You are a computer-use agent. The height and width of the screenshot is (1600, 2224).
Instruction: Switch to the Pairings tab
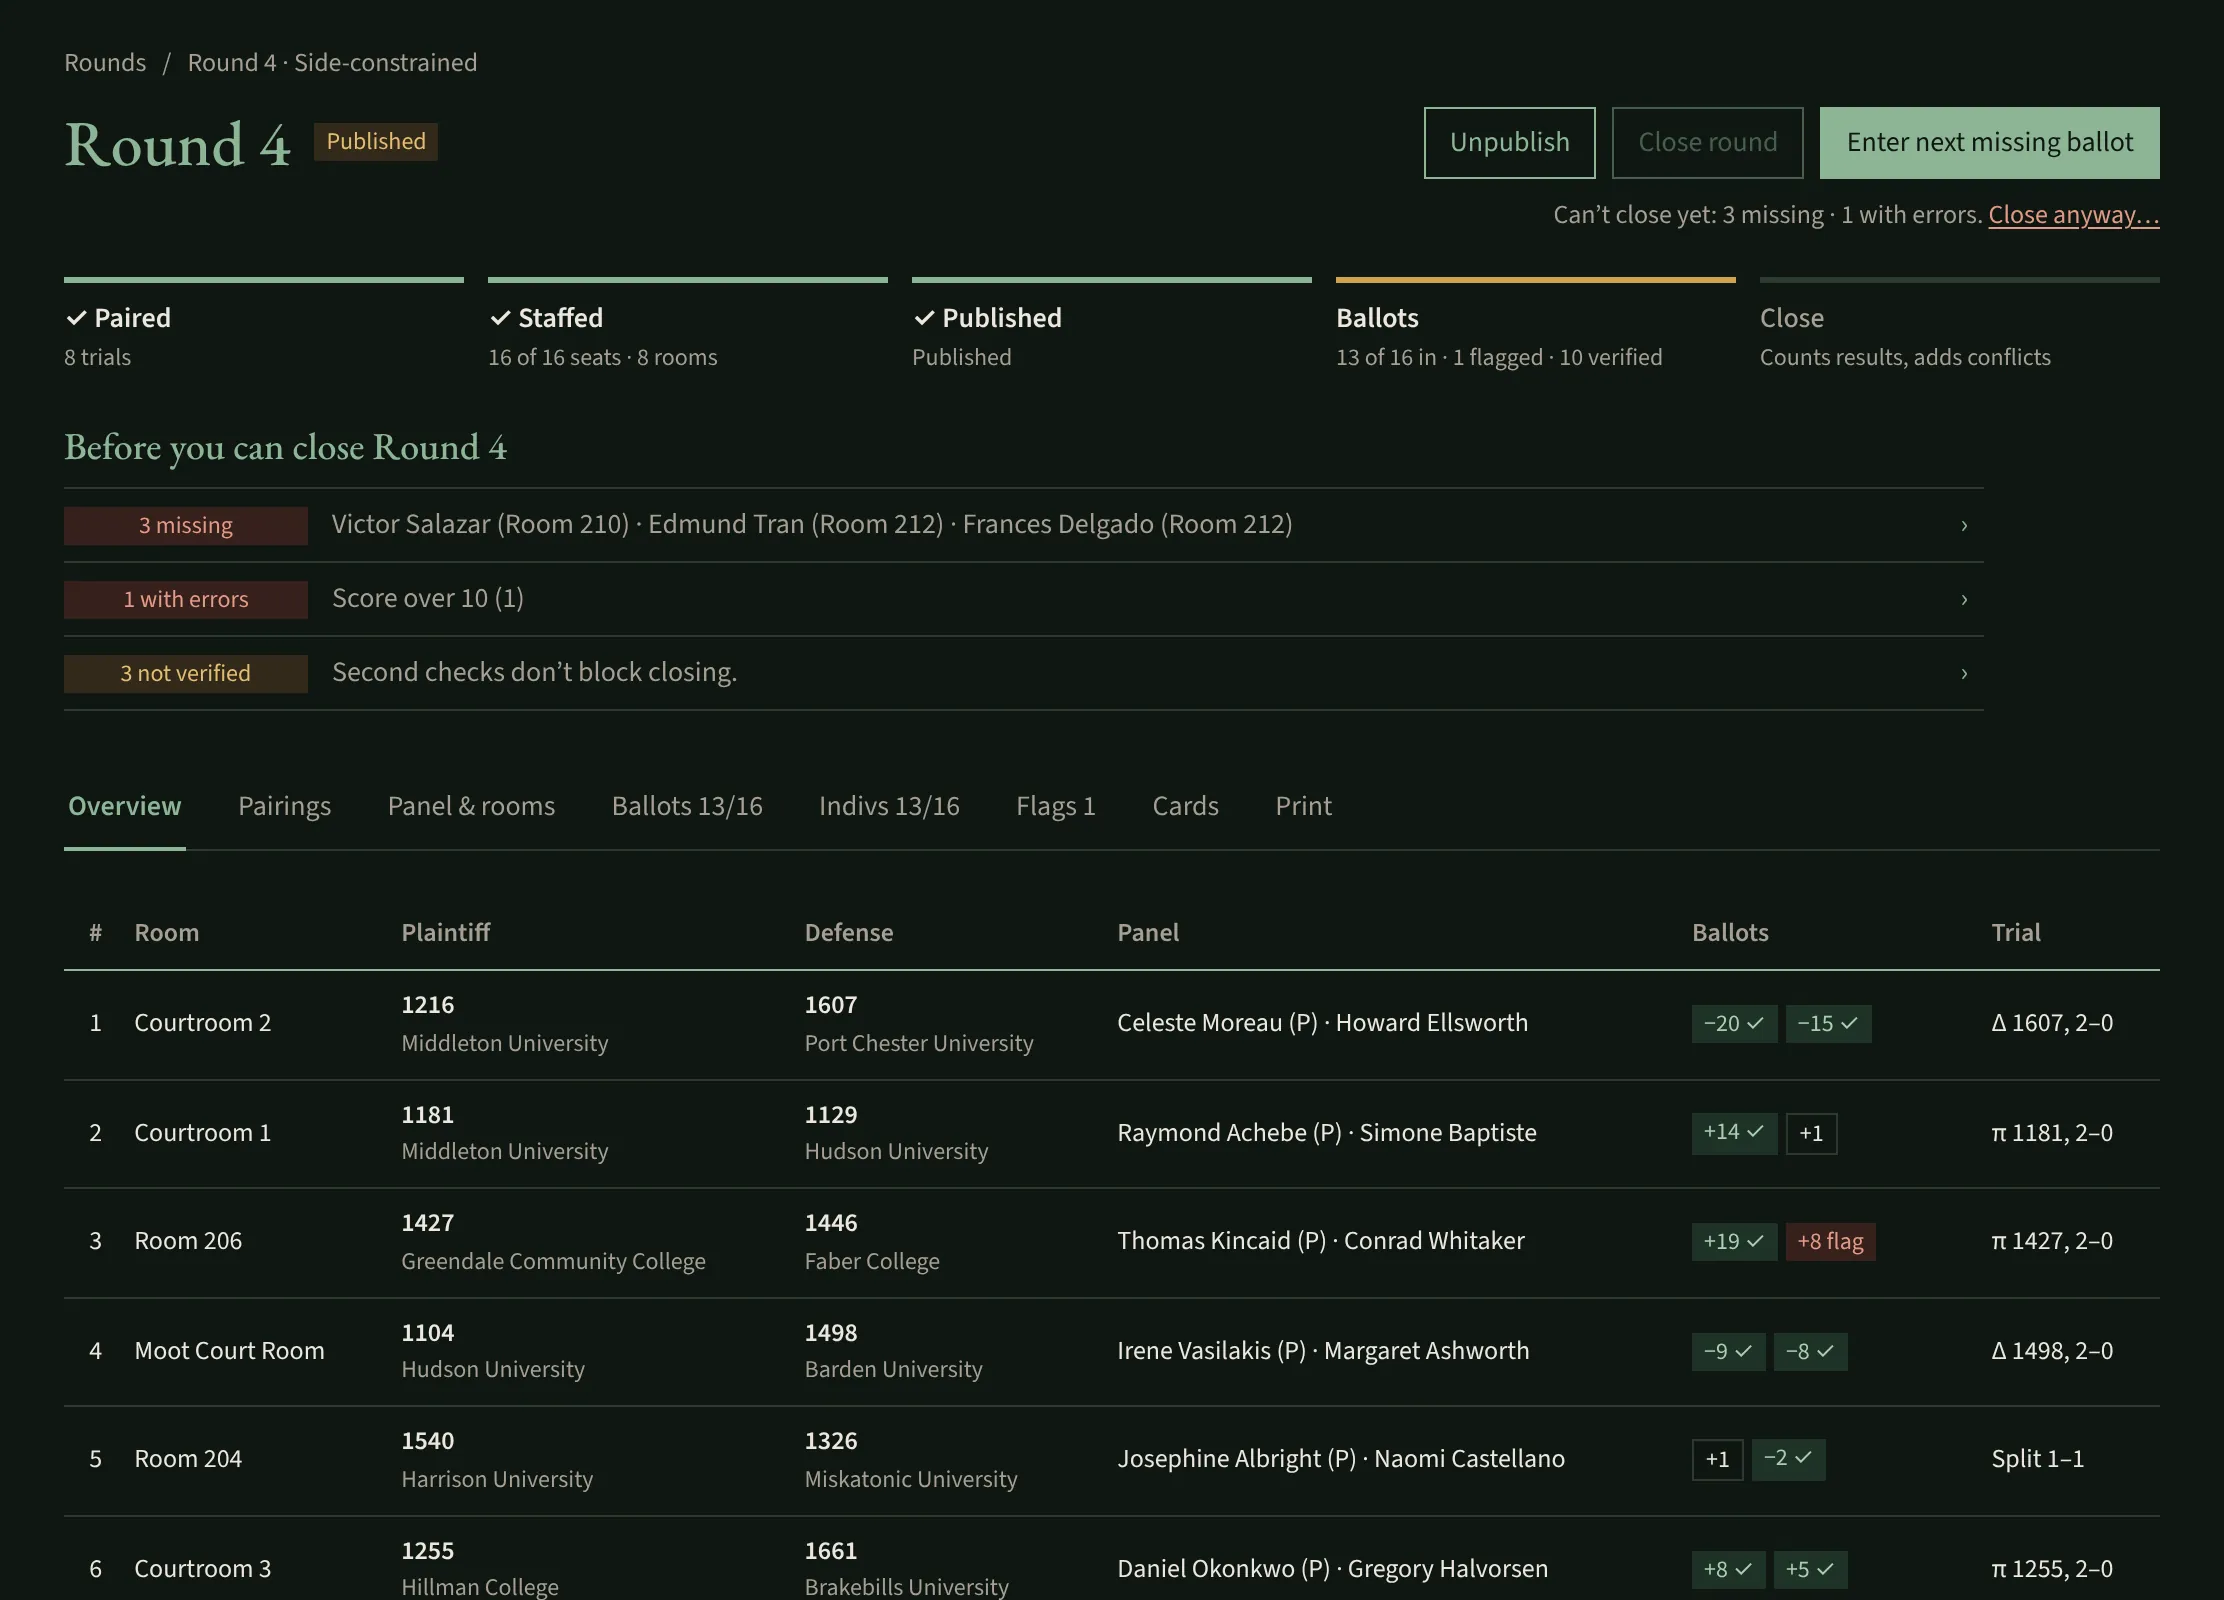pos(284,806)
